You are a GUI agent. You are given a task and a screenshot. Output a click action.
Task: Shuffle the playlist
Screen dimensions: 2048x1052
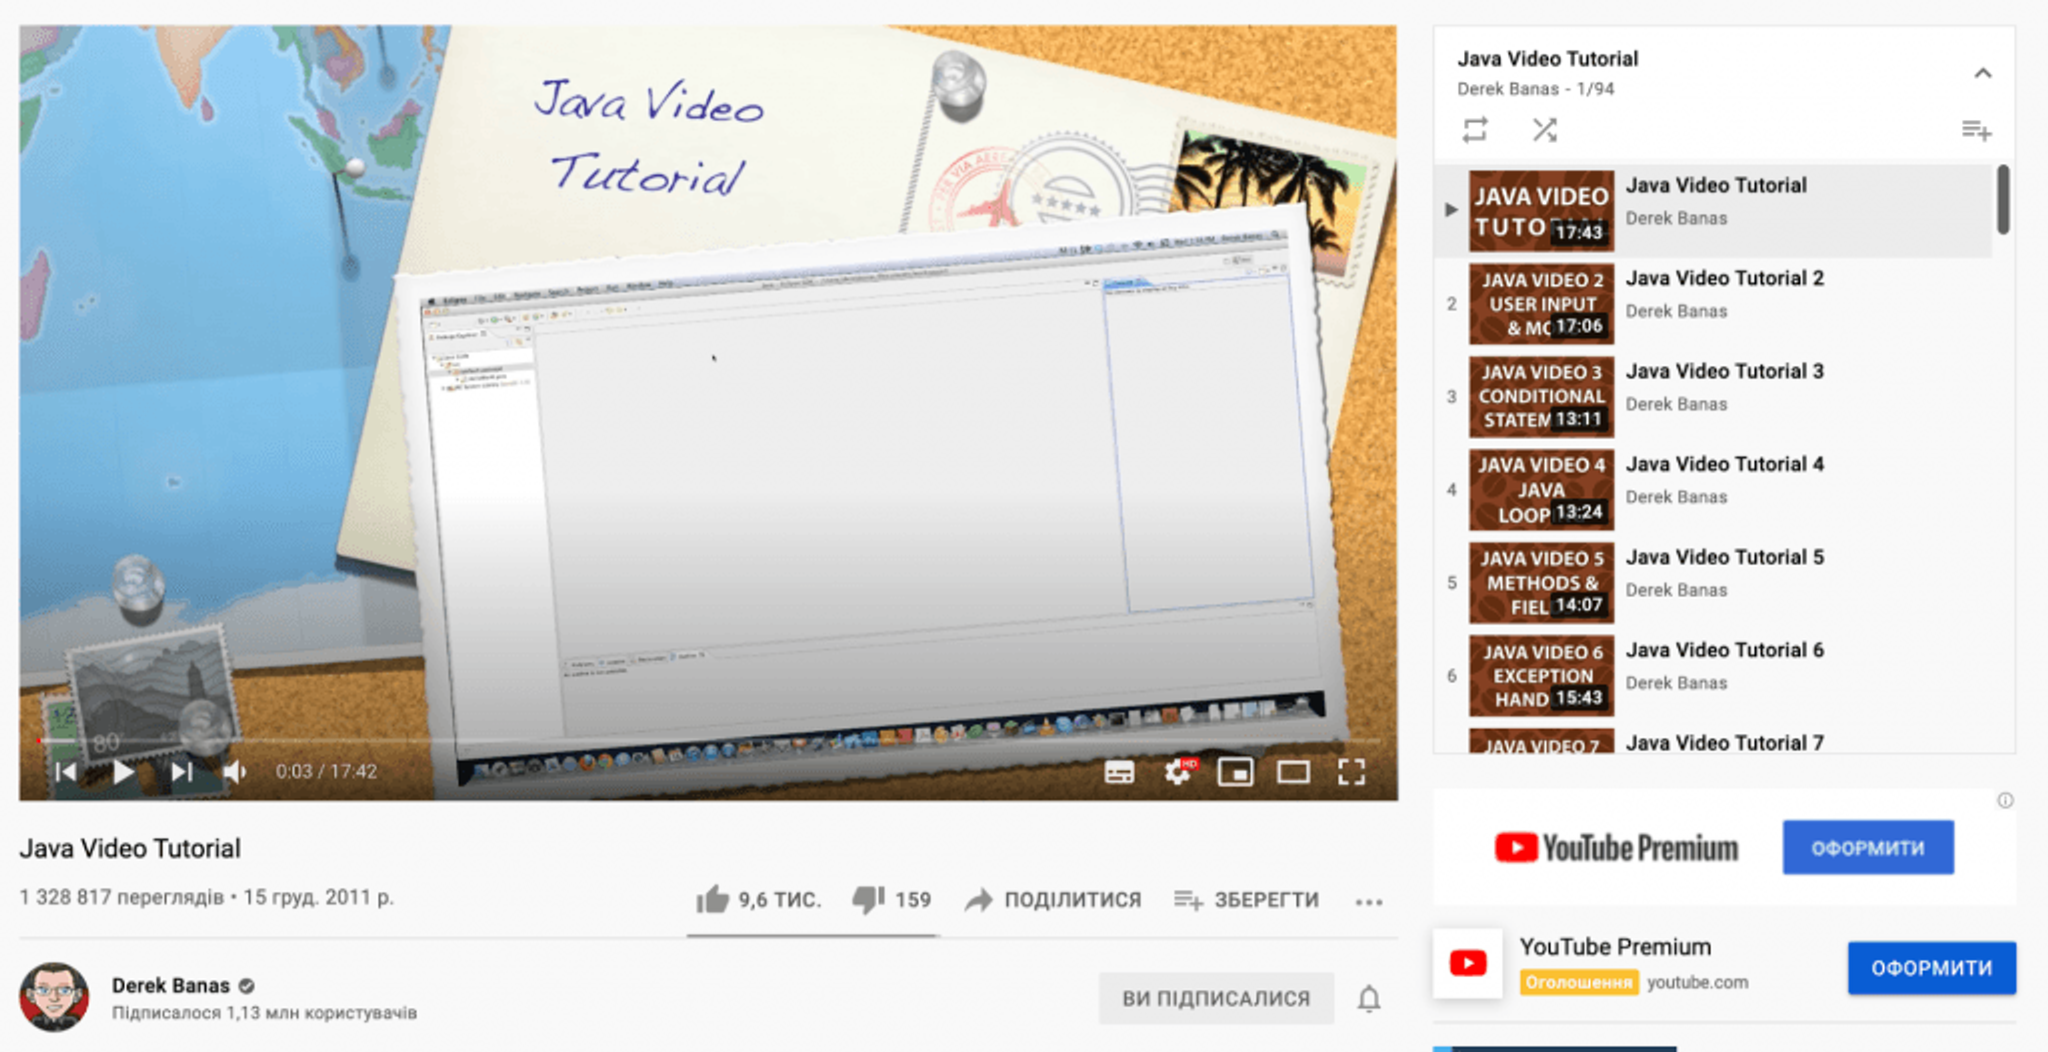[1545, 130]
